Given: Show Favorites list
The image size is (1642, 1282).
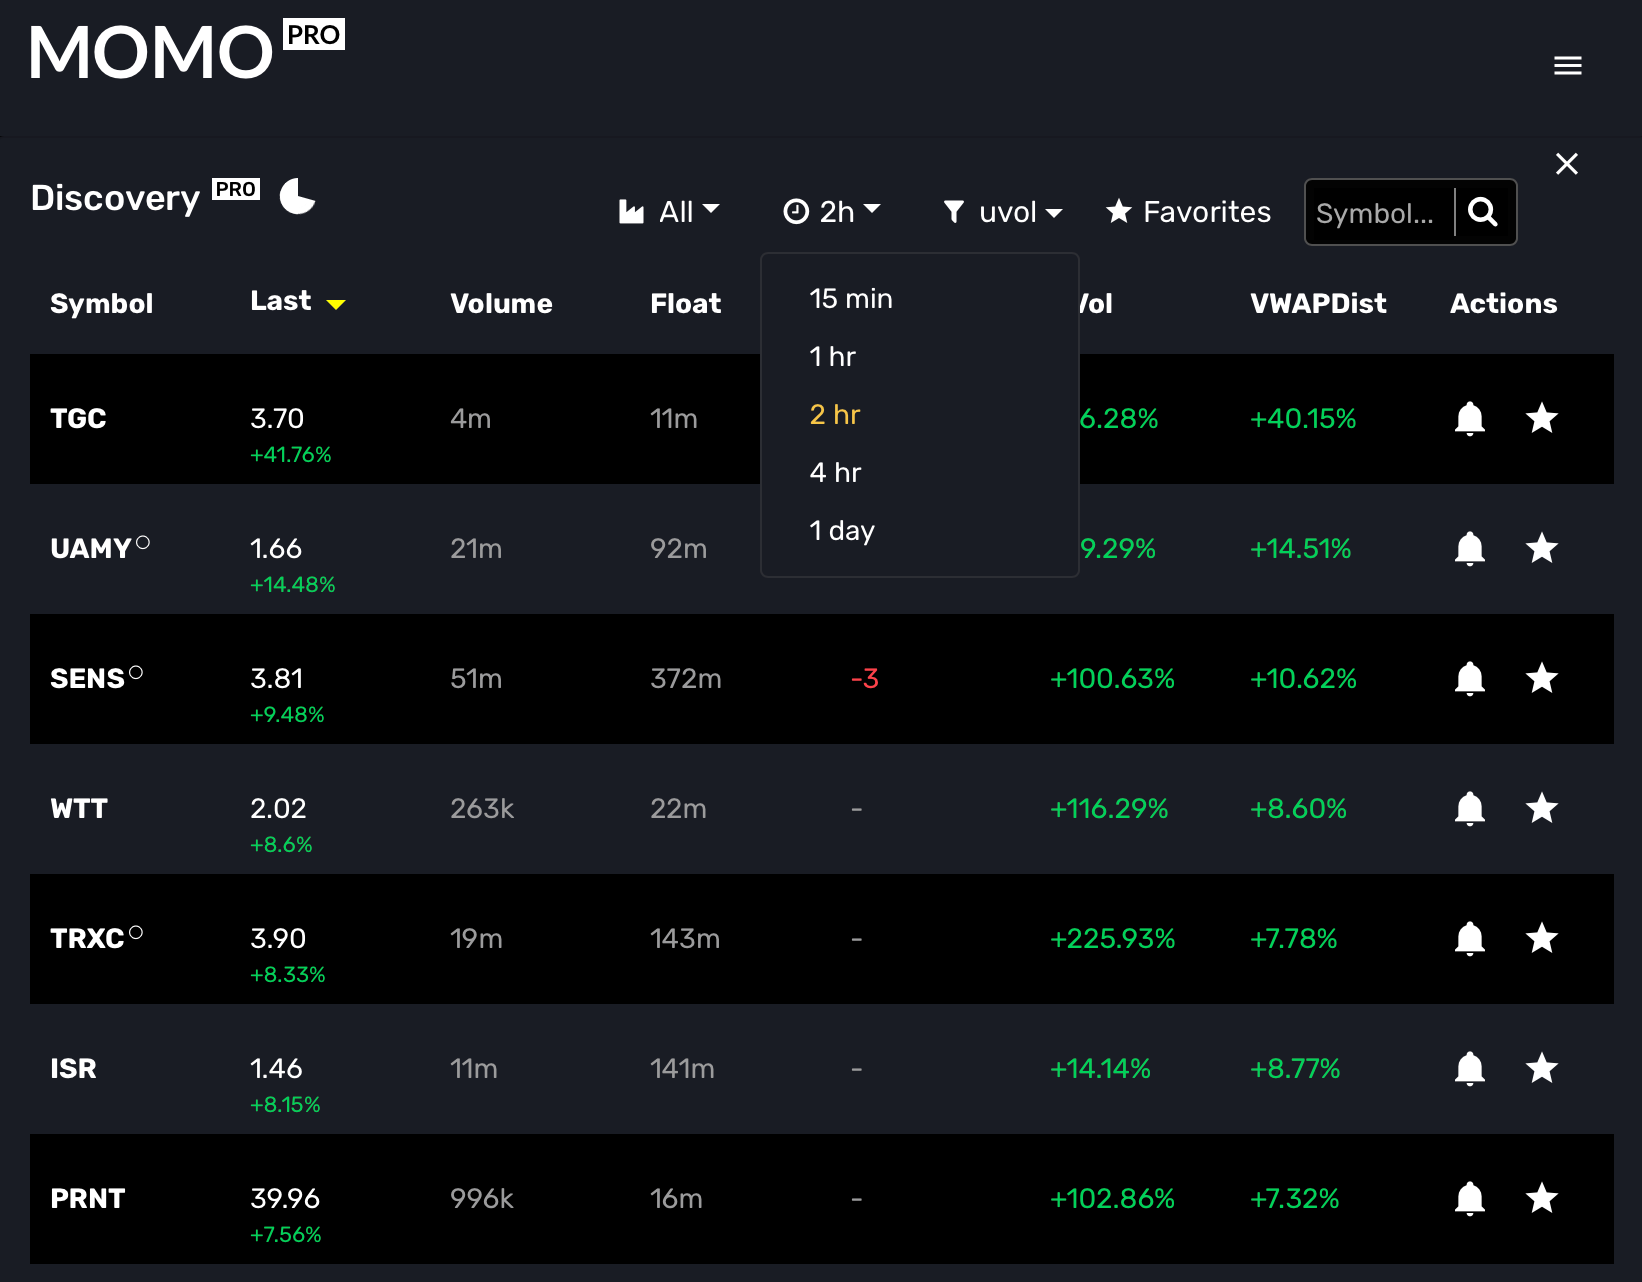Looking at the screenshot, I should click(x=1188, y=212).
